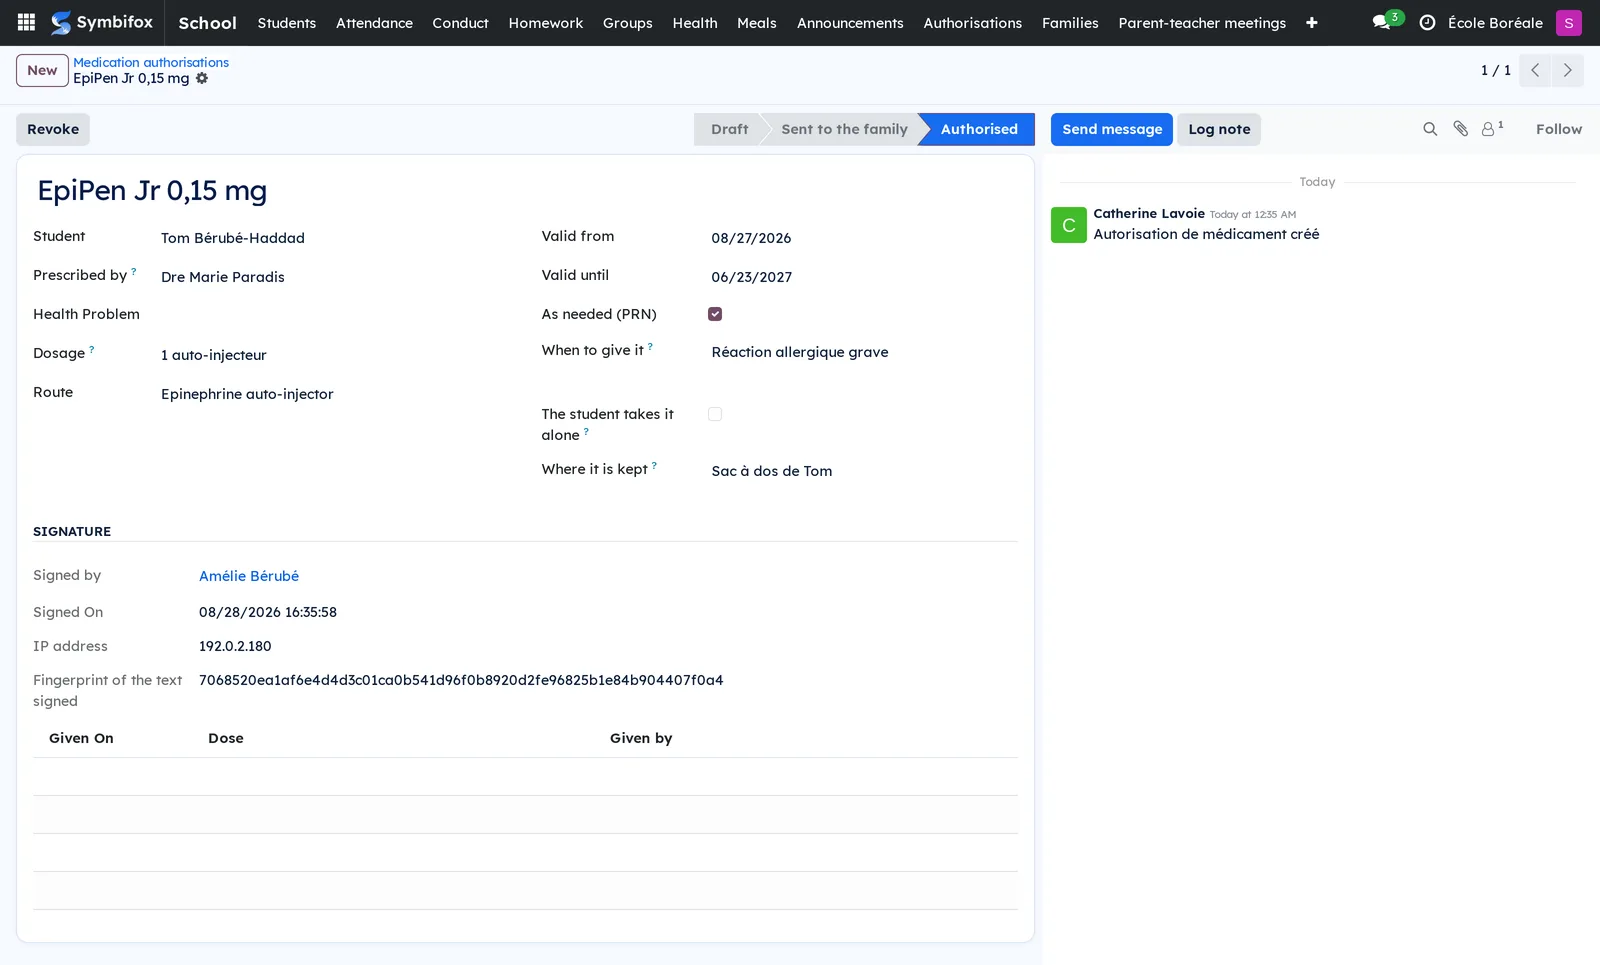The image size is (1600, 965).
Task: Select the Sent to the family stage
Action: pos(844,129)
